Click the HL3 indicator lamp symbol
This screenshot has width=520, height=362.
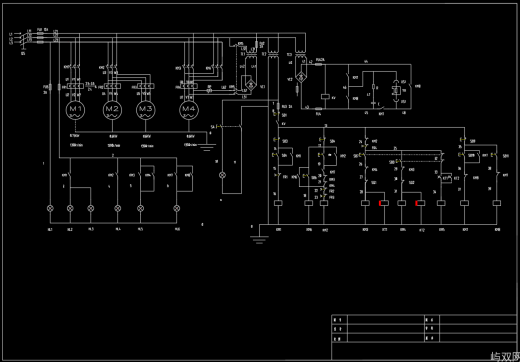(x=90, y=208)
